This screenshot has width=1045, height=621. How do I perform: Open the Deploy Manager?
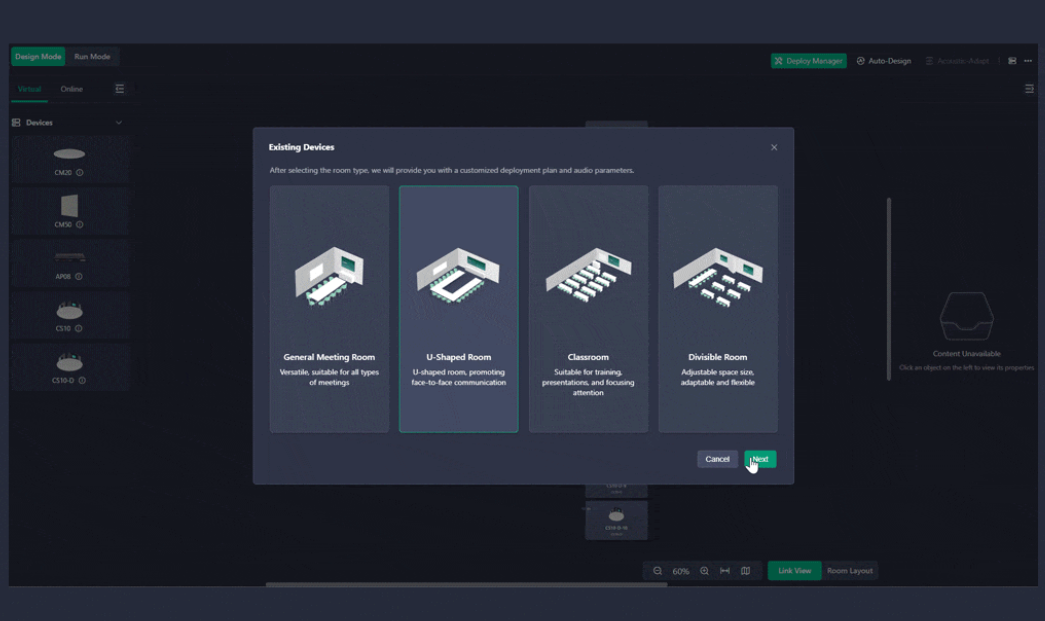point(808,61)
